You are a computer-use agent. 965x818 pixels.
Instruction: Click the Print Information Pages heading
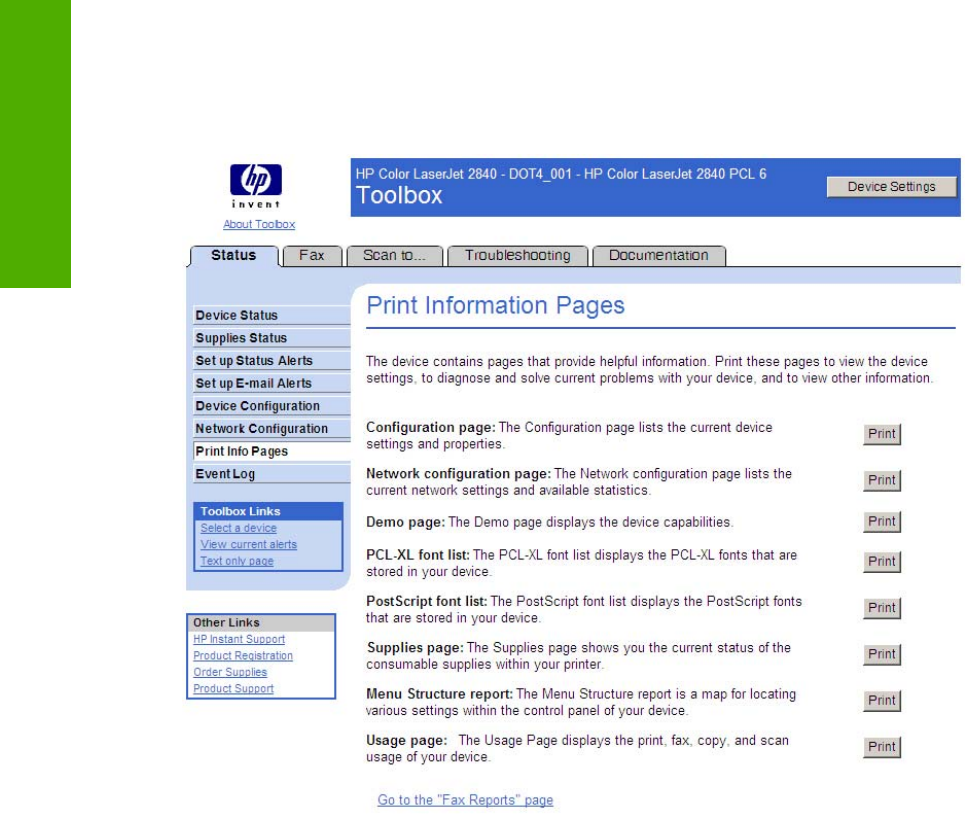[x=495, y=306]
